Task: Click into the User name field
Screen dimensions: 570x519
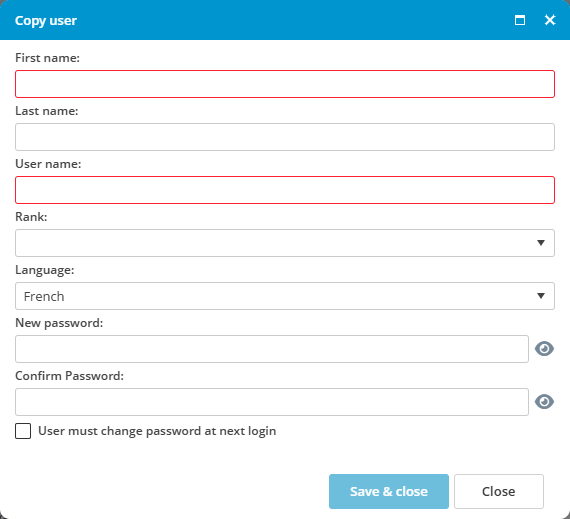Action: coord(285,190)
